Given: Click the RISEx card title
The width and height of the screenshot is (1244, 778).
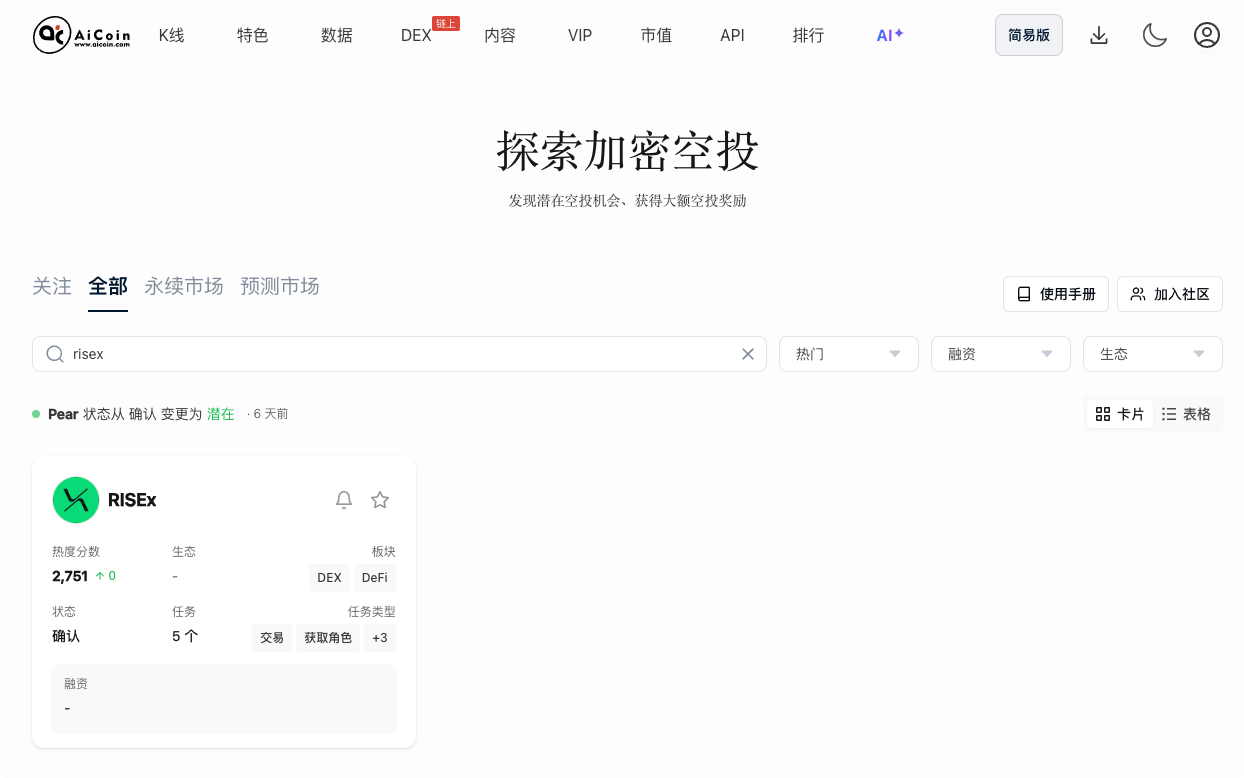Looking at the screenshot, I should 132,500.
